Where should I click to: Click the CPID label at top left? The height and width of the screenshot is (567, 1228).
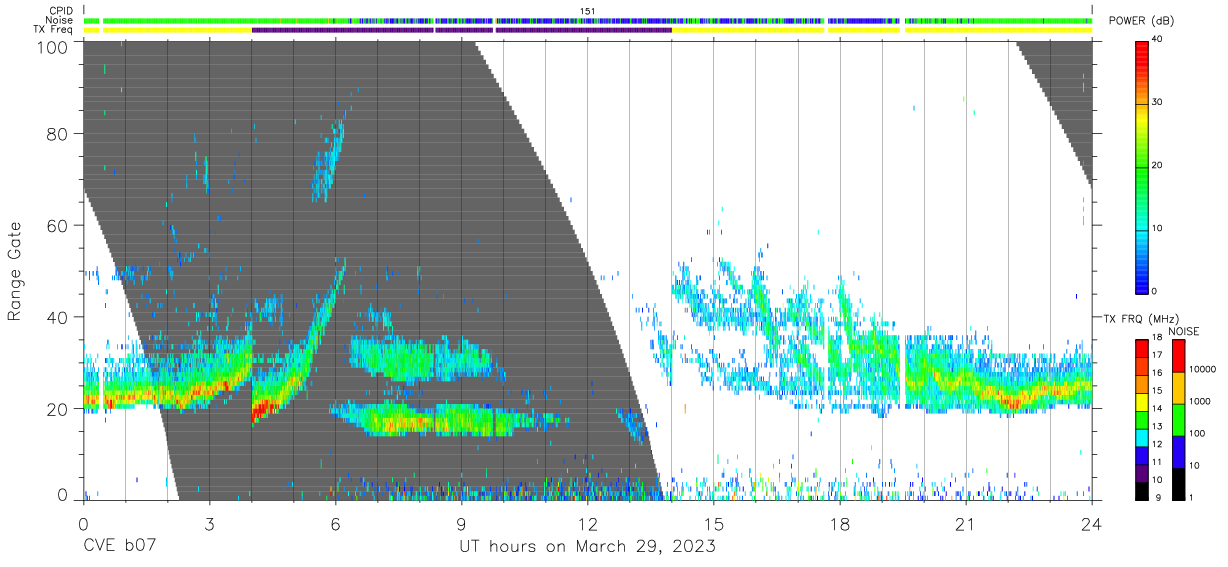click(x=61, y=11)
